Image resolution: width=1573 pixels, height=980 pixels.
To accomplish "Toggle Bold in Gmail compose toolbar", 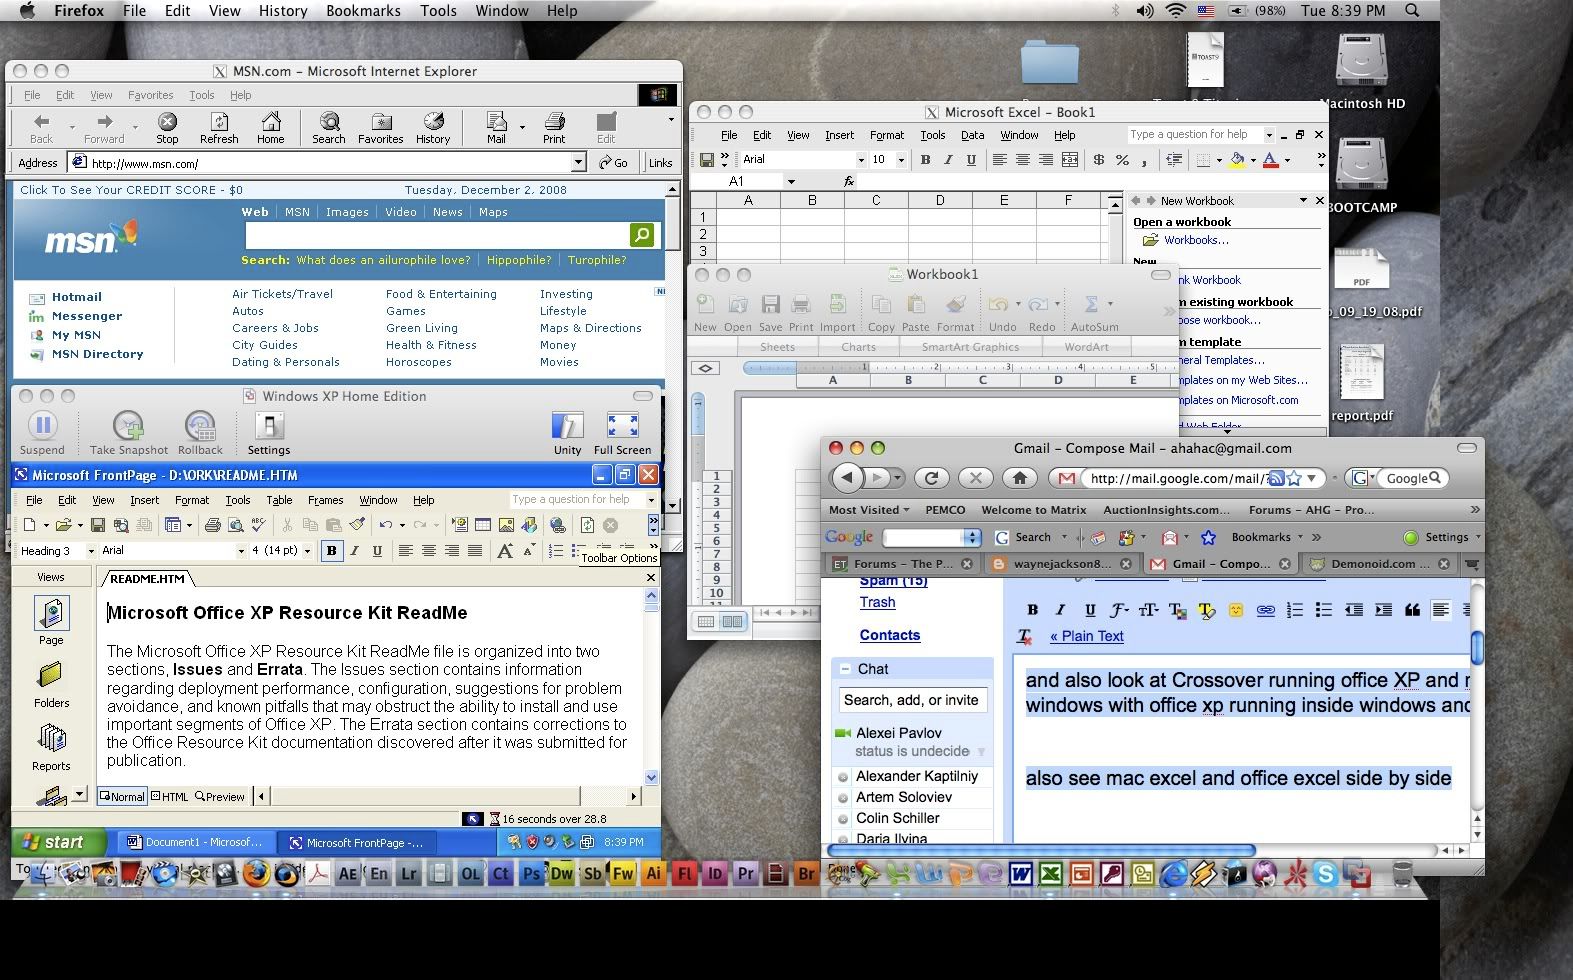I will pyautogui.click(x=1032, y=610).
